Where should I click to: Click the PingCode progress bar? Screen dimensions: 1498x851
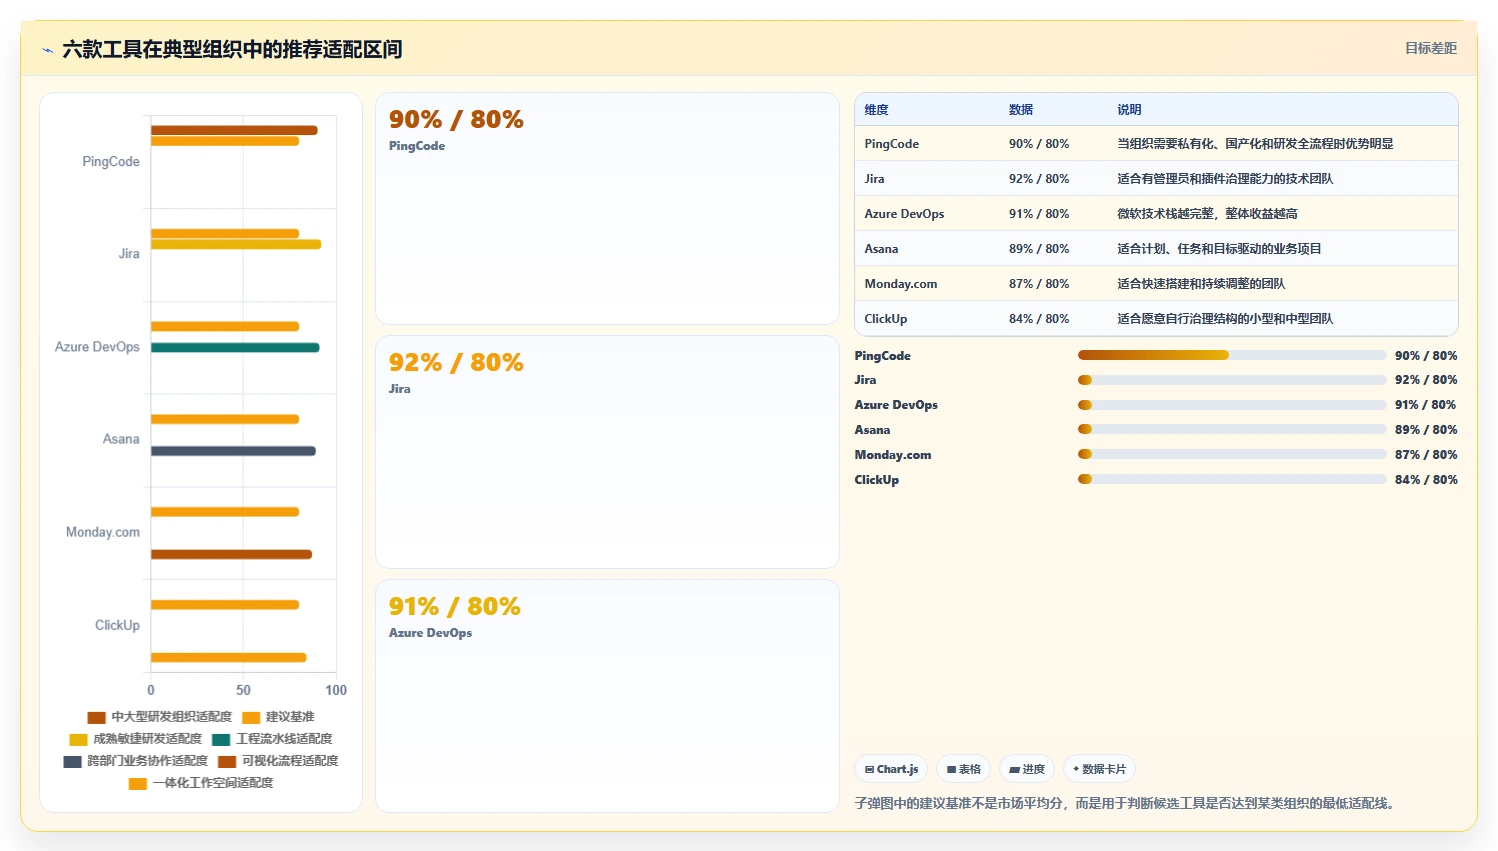coord(1232,356)
